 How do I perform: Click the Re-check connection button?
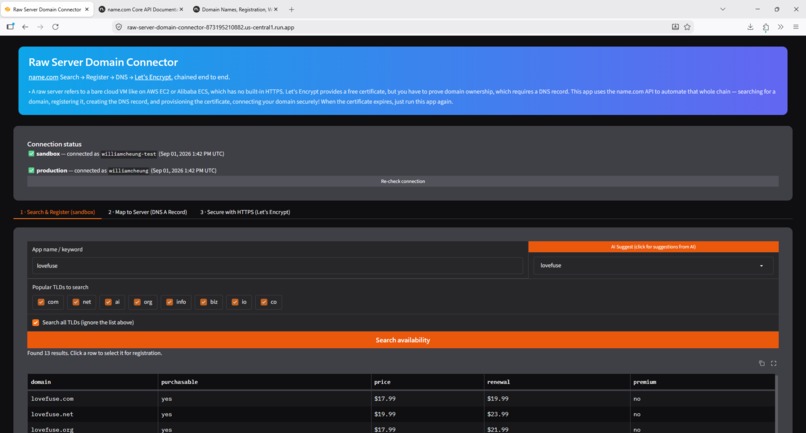[x=403, y=181]
